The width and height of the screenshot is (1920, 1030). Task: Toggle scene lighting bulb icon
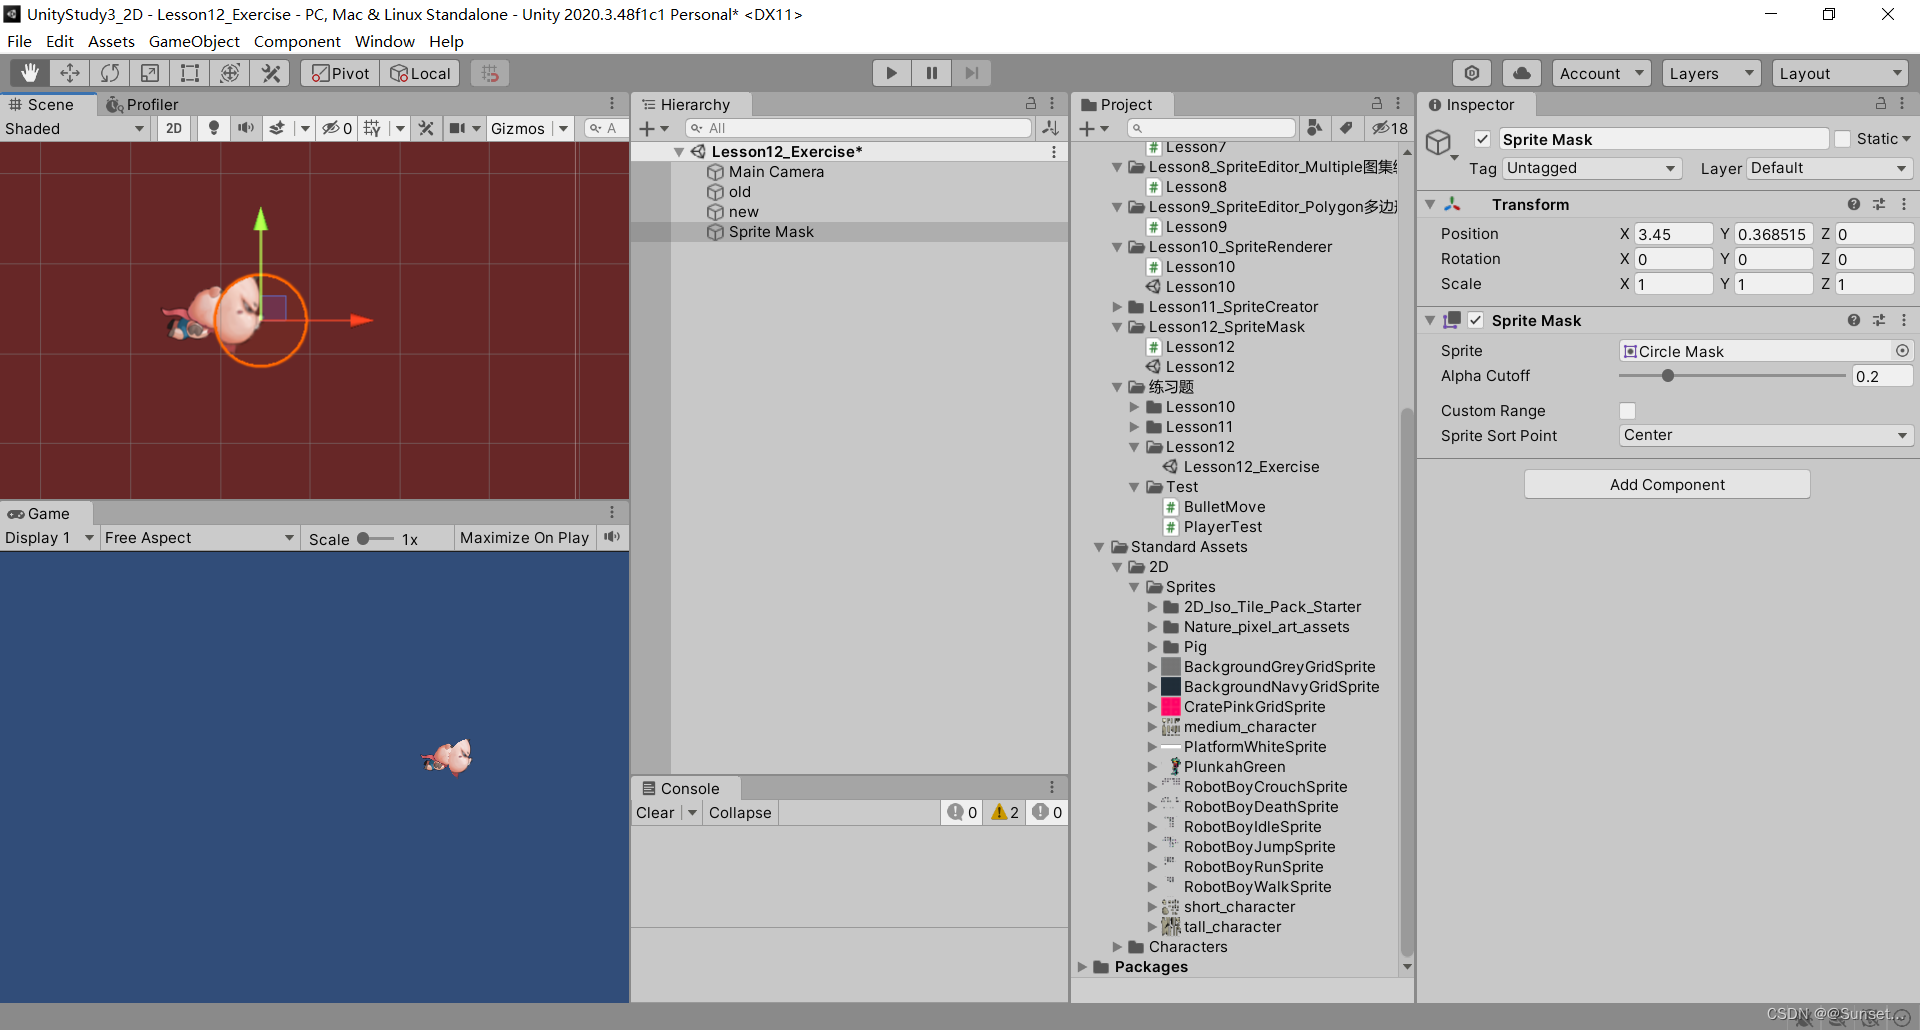point(213,128)
